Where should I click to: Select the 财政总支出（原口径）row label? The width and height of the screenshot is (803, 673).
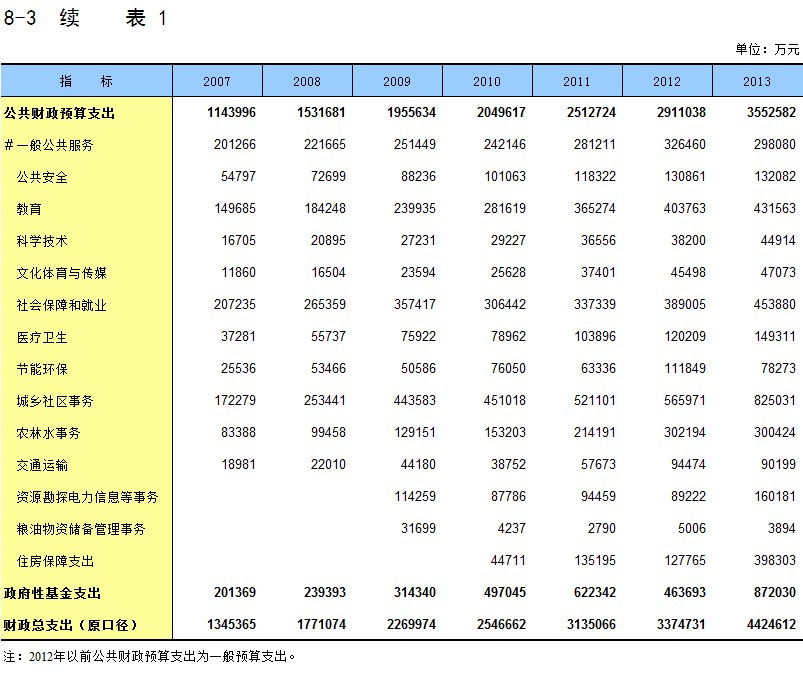(x=69, y=625)
